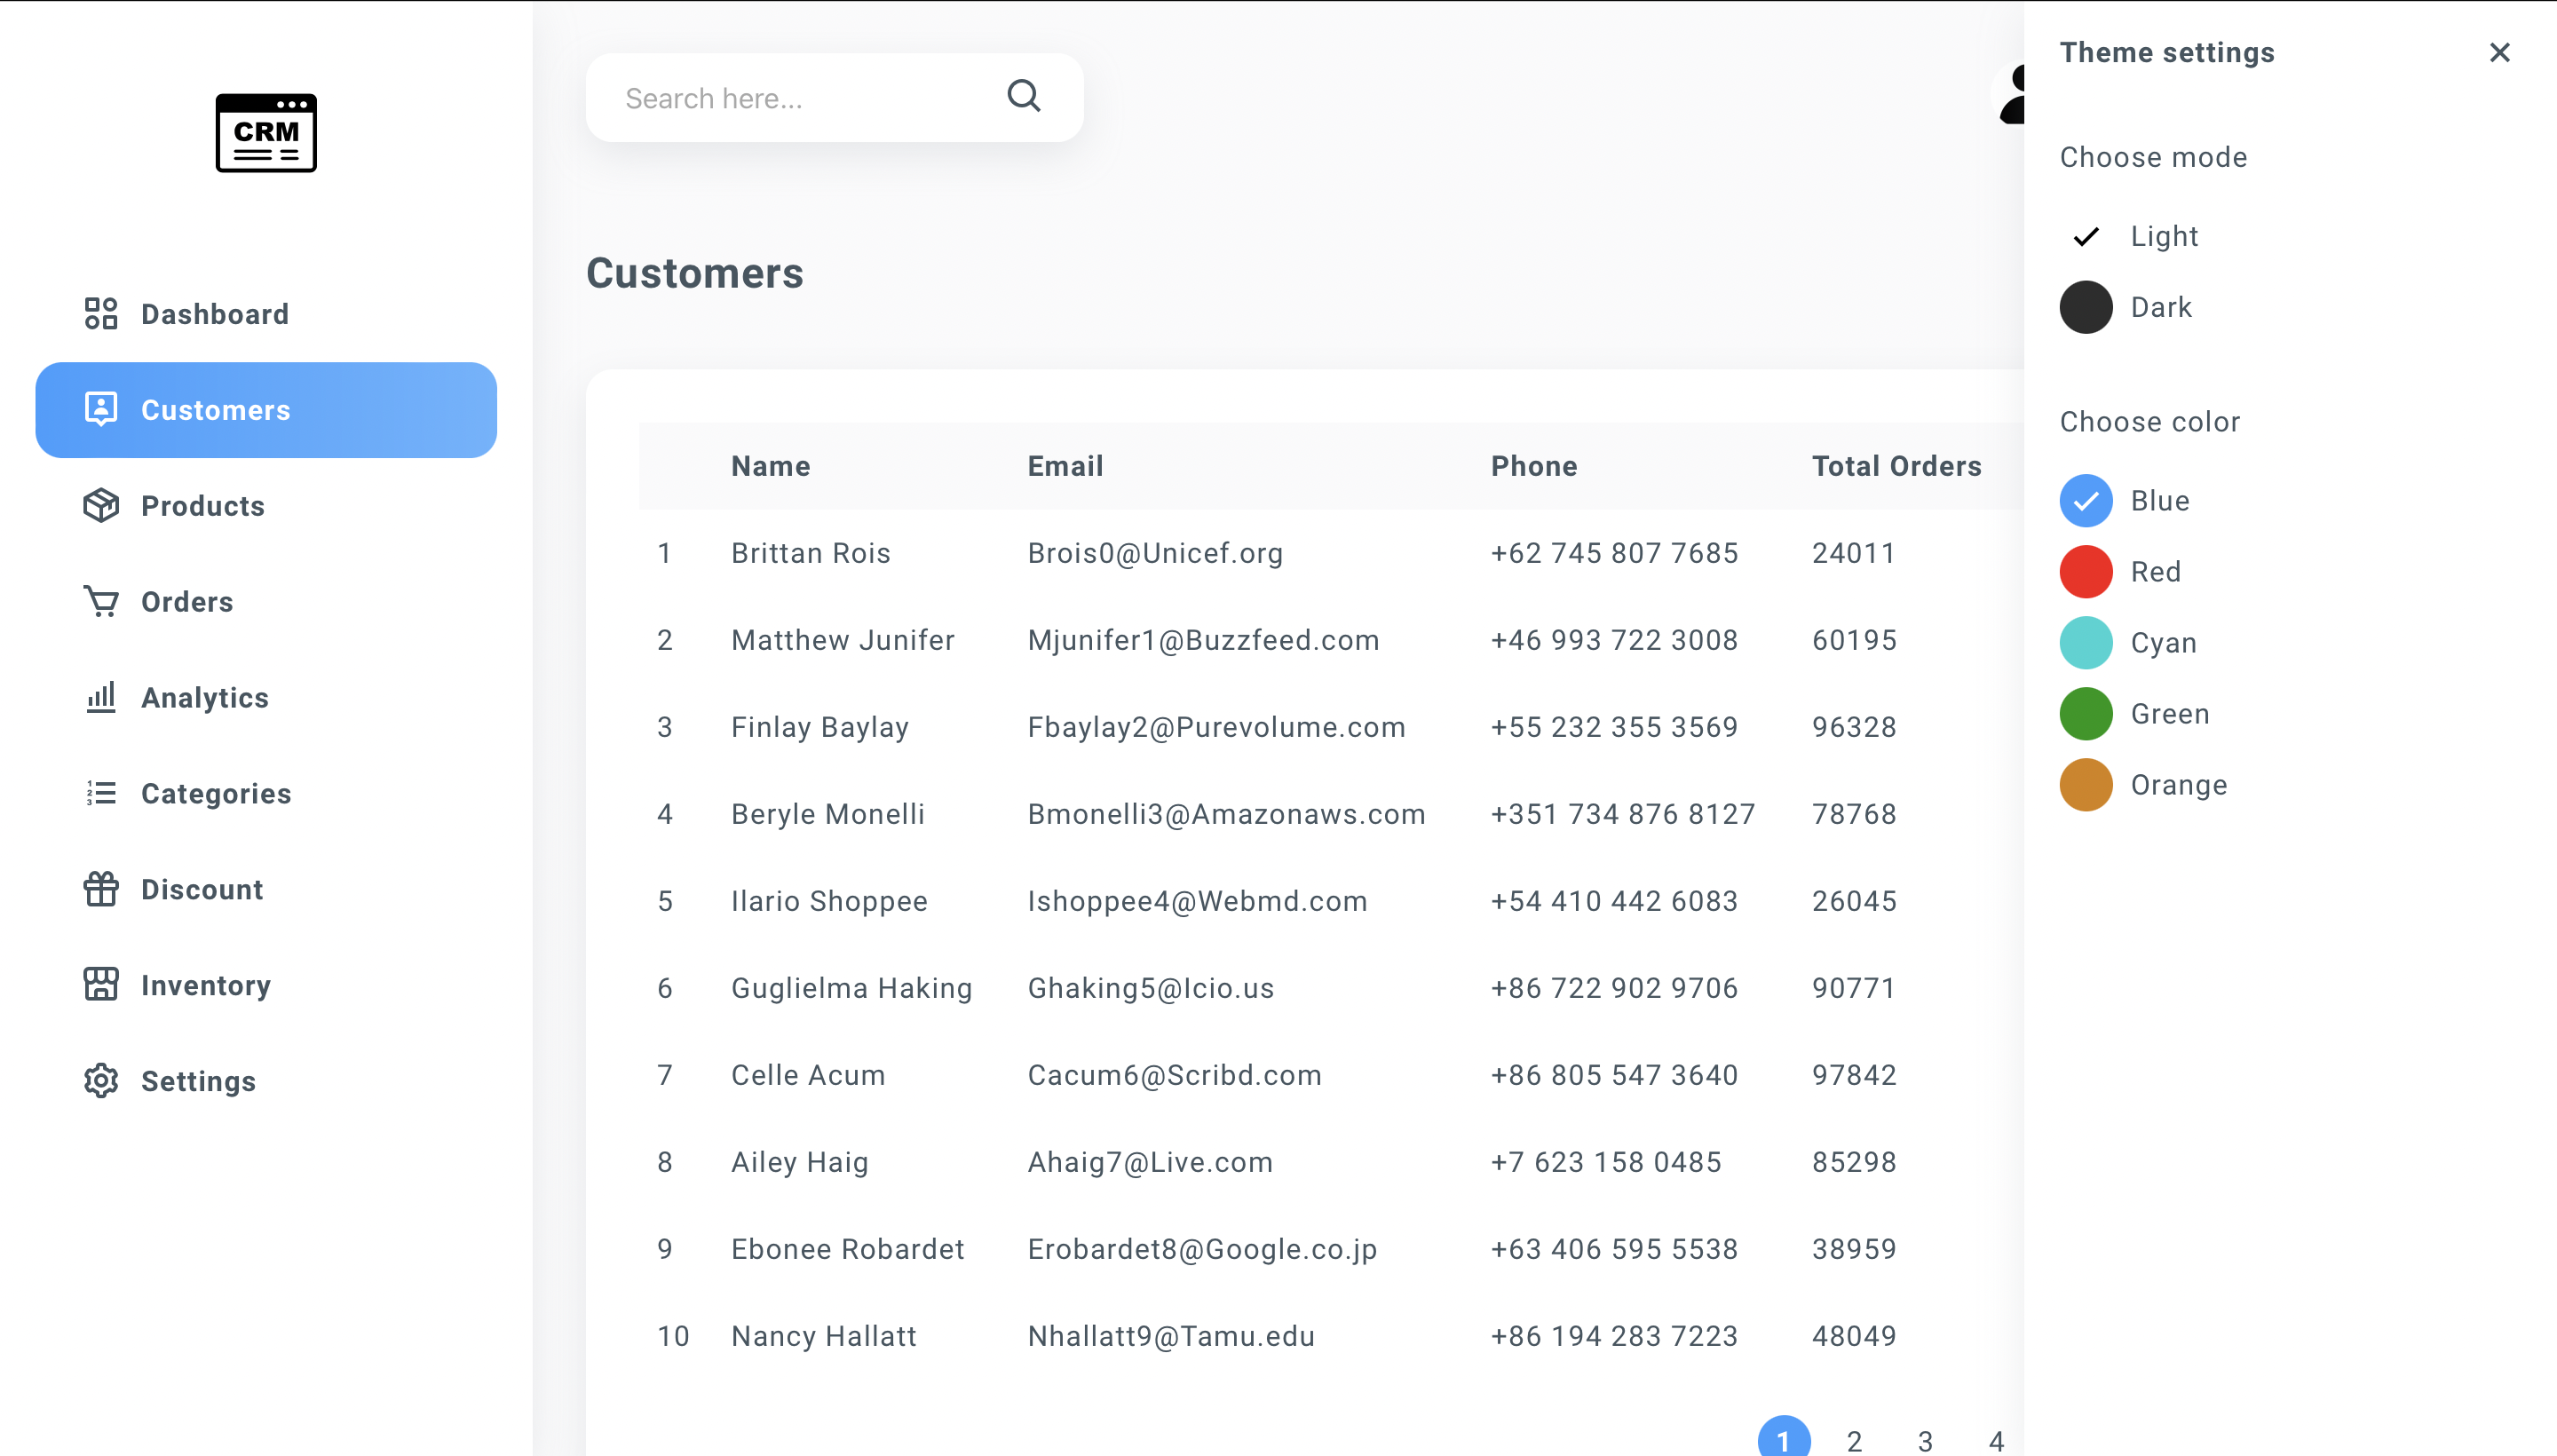The height and width of the screenshot is (1456, 2557).
Task: Click the Categories numbered list icon
Action: [x=100, y=793]
